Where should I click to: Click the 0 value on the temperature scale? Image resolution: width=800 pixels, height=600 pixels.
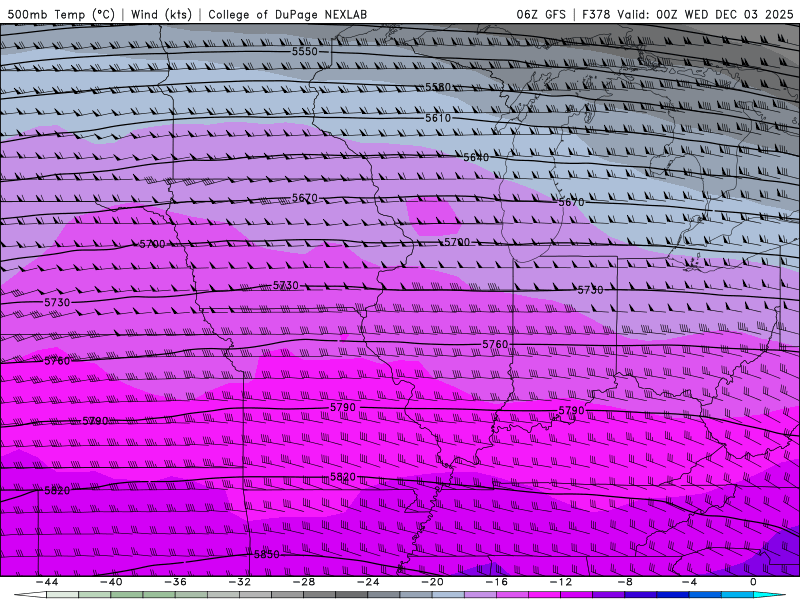point(753,582)
